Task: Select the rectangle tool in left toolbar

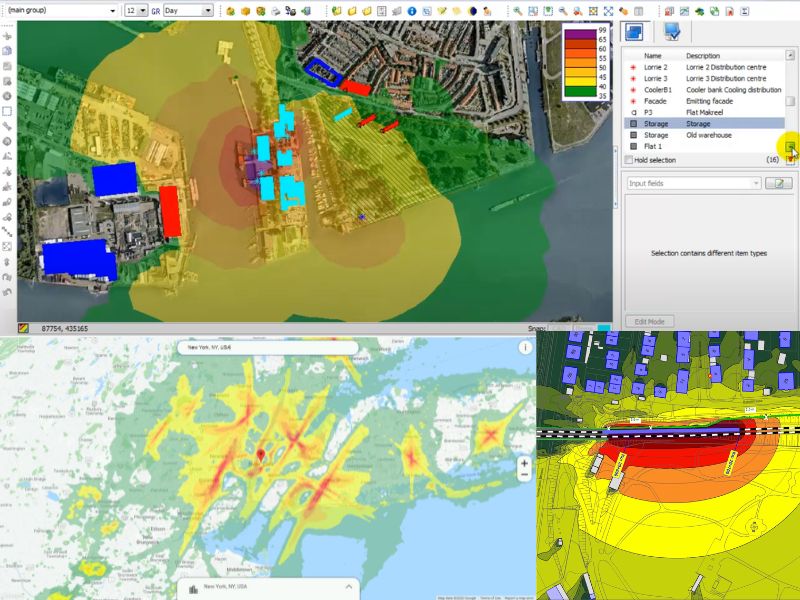Action: (x=7, y=111)
